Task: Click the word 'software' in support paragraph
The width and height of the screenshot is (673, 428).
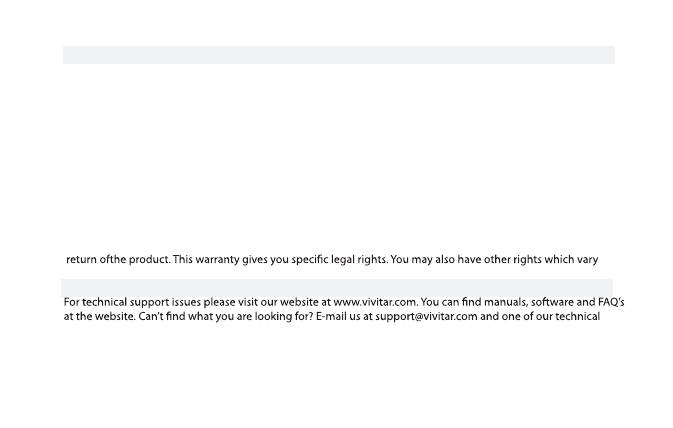Action: [552, 303]
